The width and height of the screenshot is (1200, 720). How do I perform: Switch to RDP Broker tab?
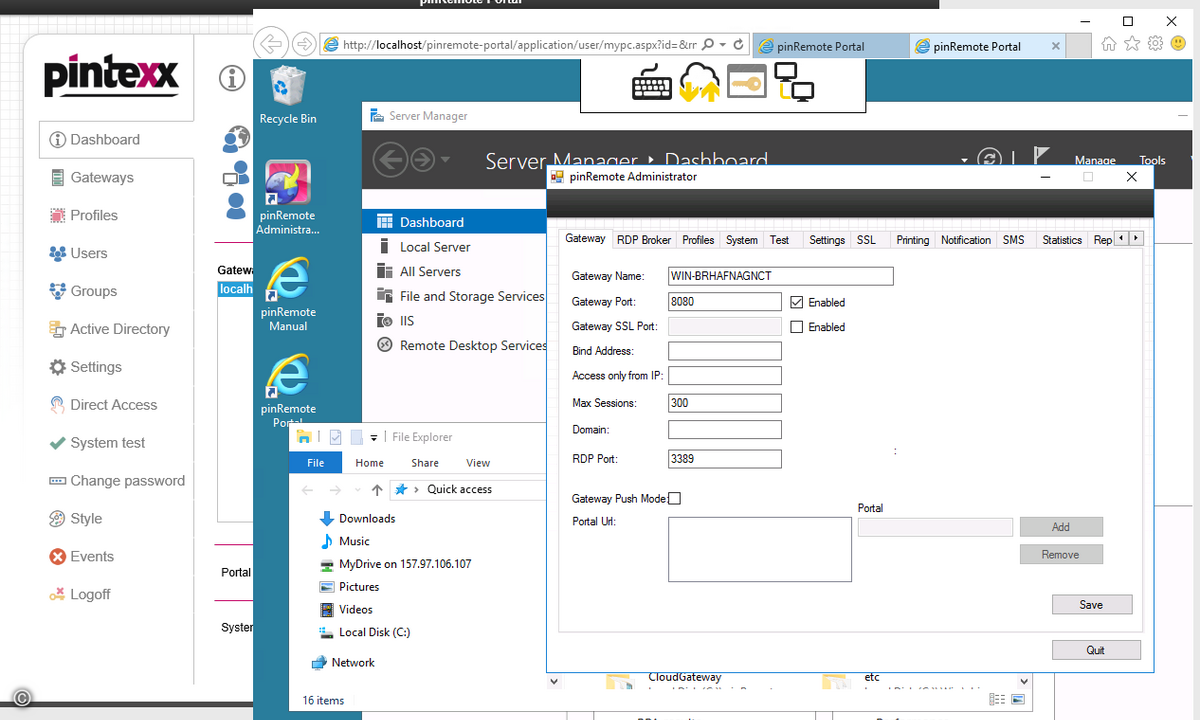coord(644,240)
